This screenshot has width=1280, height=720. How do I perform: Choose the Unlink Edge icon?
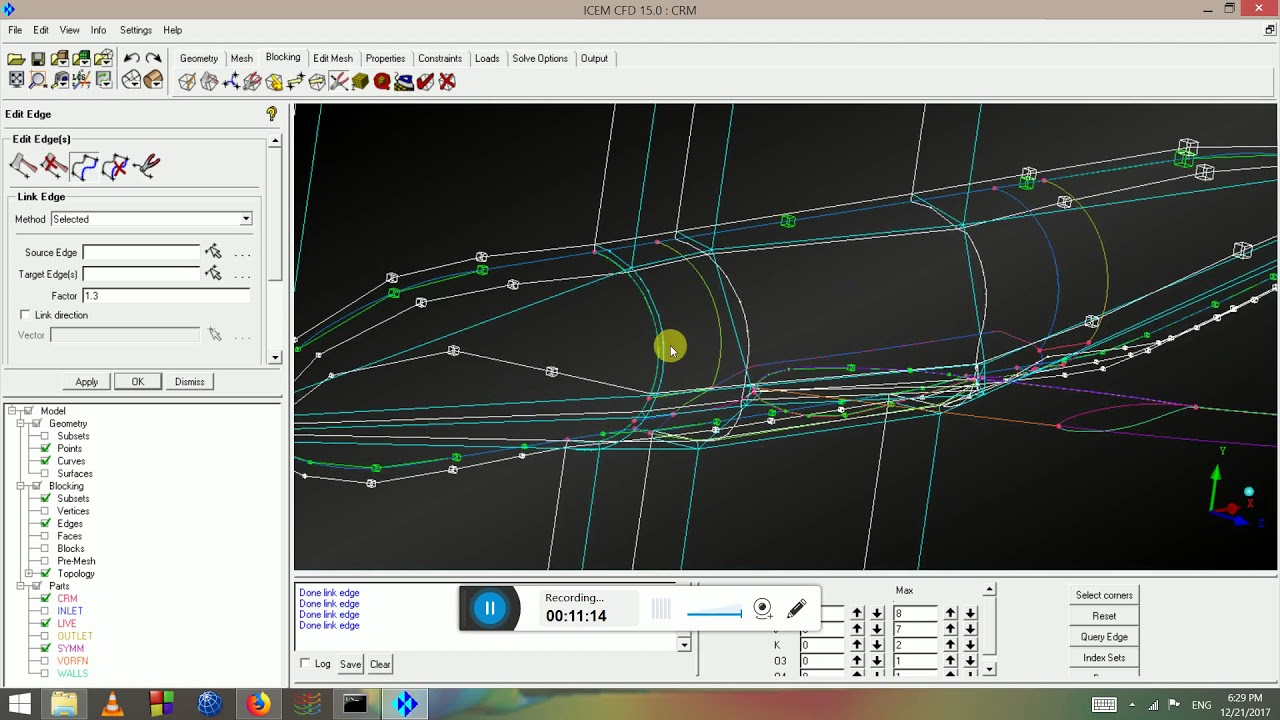coord(116,166)
